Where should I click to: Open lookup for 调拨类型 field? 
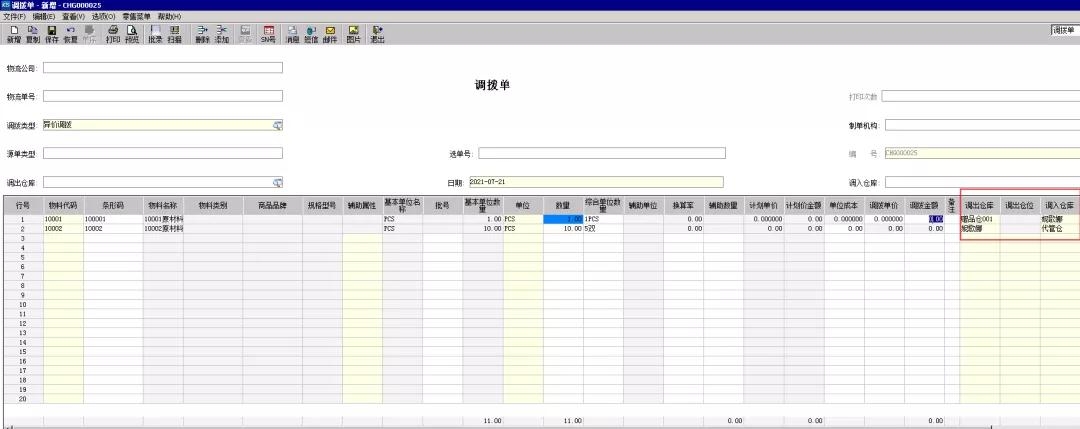(277, 125)
